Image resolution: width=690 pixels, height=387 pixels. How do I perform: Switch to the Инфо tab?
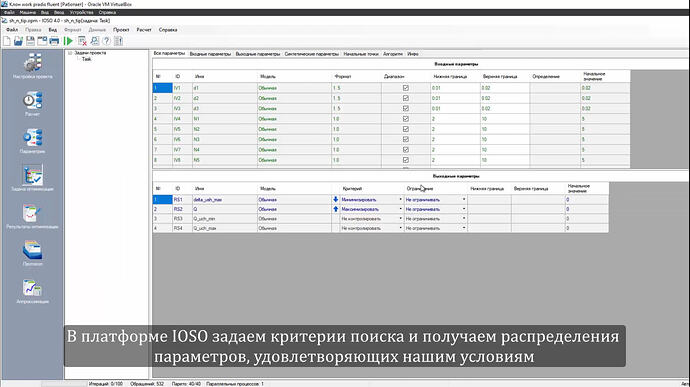413,54
